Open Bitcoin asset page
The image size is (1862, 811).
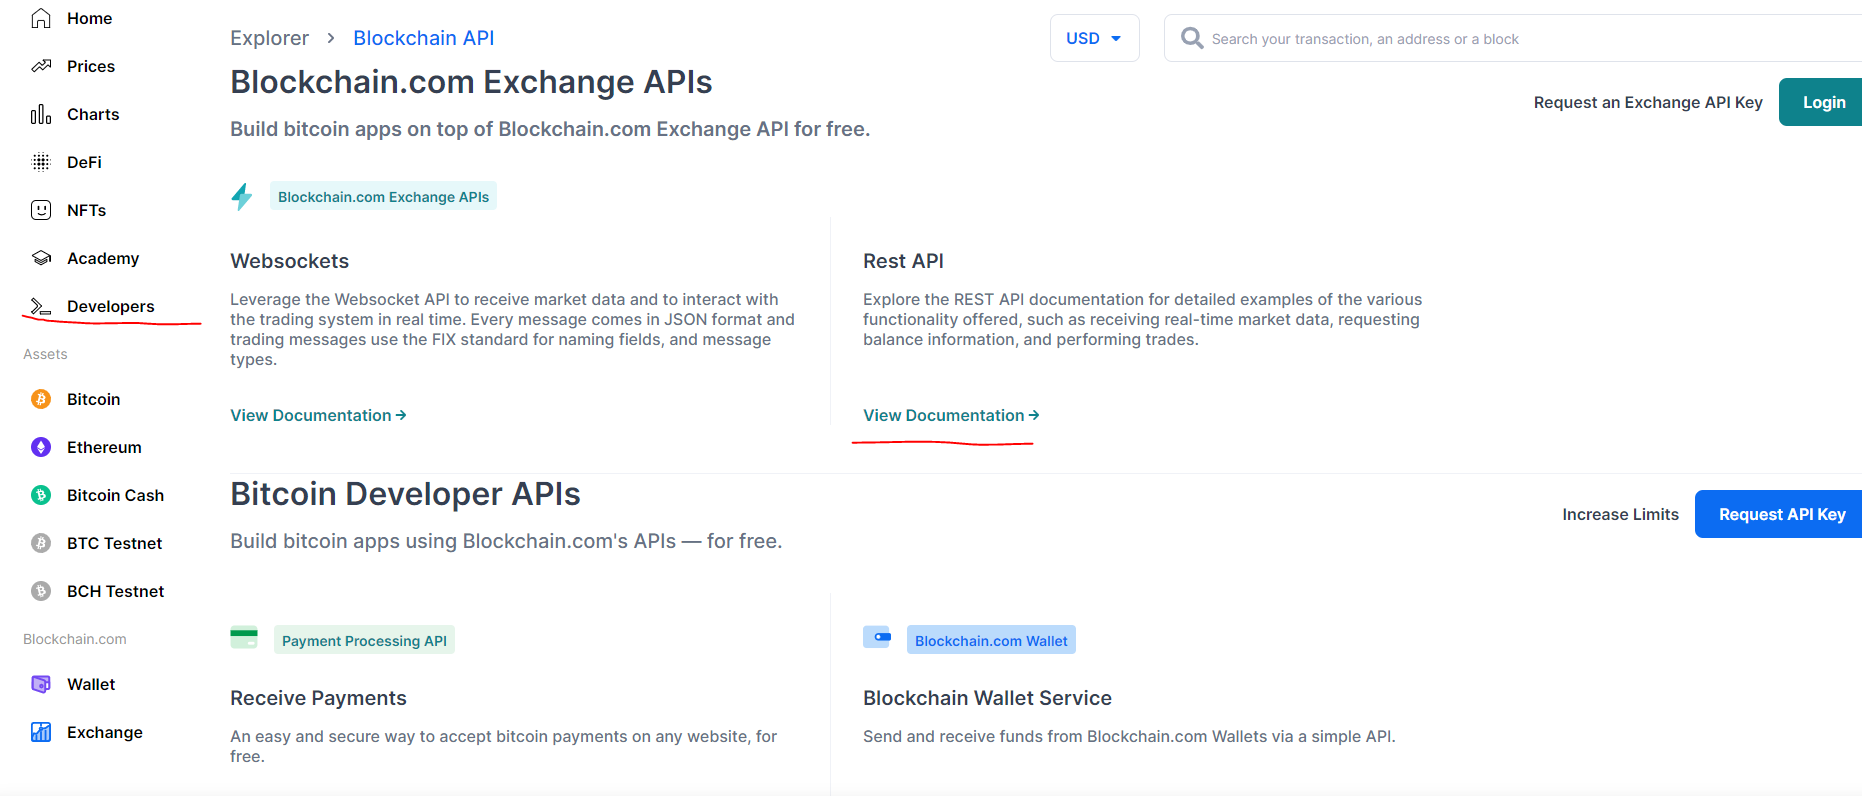tap(93, 399)
